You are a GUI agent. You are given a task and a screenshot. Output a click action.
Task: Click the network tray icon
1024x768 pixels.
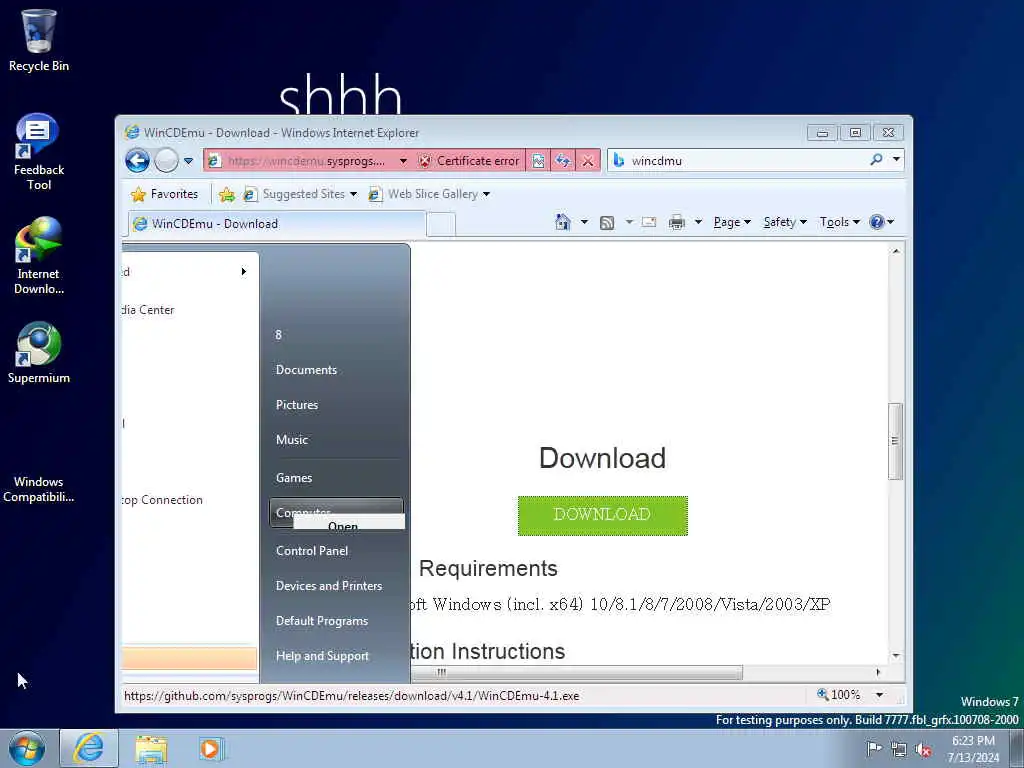click(899, 750)
